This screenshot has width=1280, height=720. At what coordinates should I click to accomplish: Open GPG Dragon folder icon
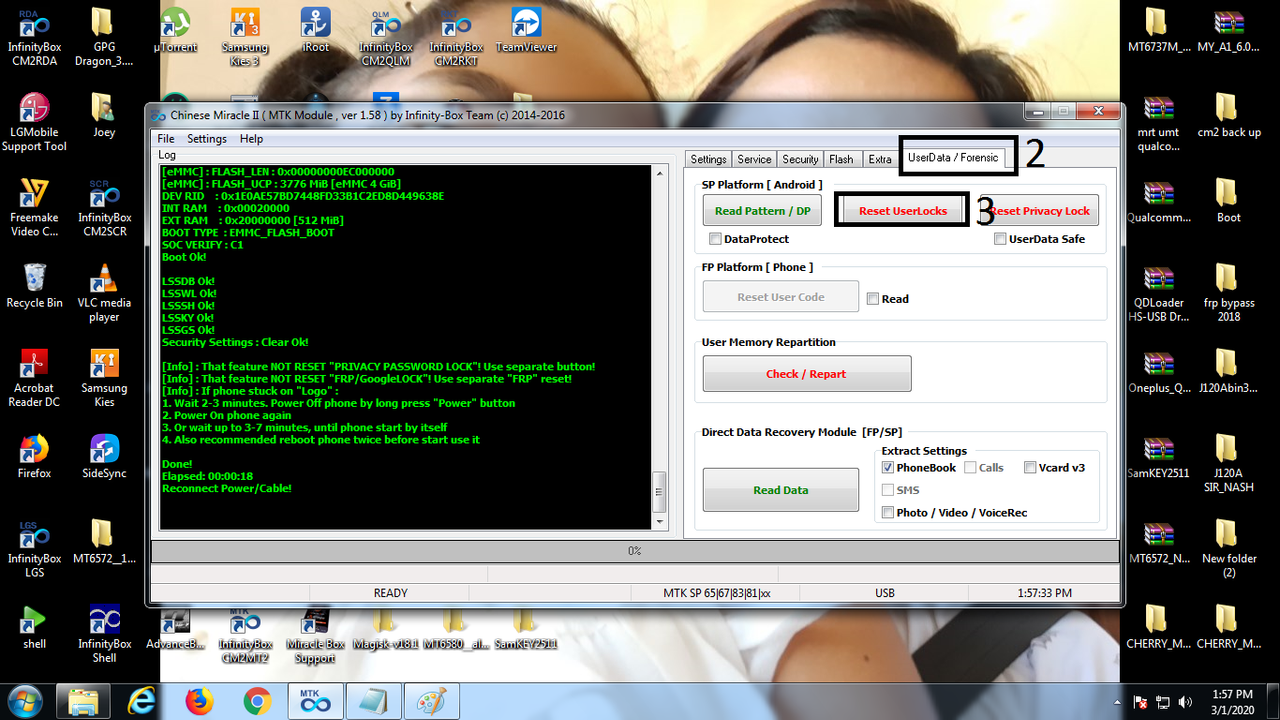104,31
